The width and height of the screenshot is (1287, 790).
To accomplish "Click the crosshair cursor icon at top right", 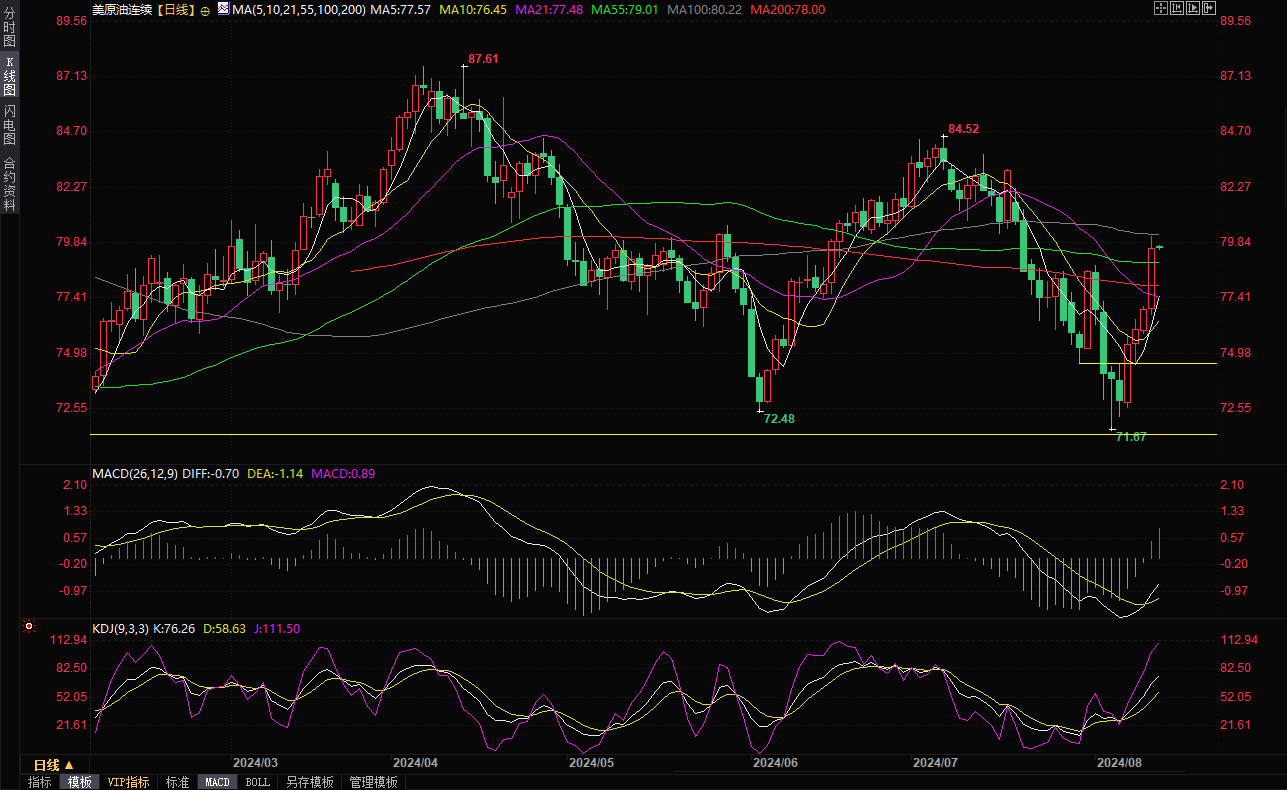I will (1160, 8).
